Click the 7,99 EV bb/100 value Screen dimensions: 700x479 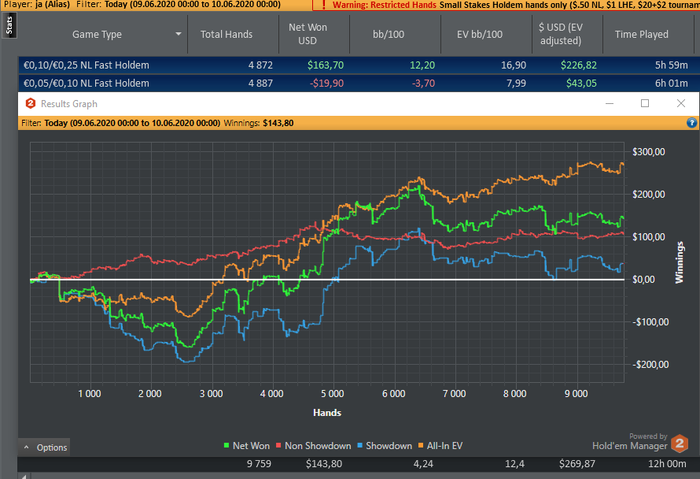pos(516,83)
